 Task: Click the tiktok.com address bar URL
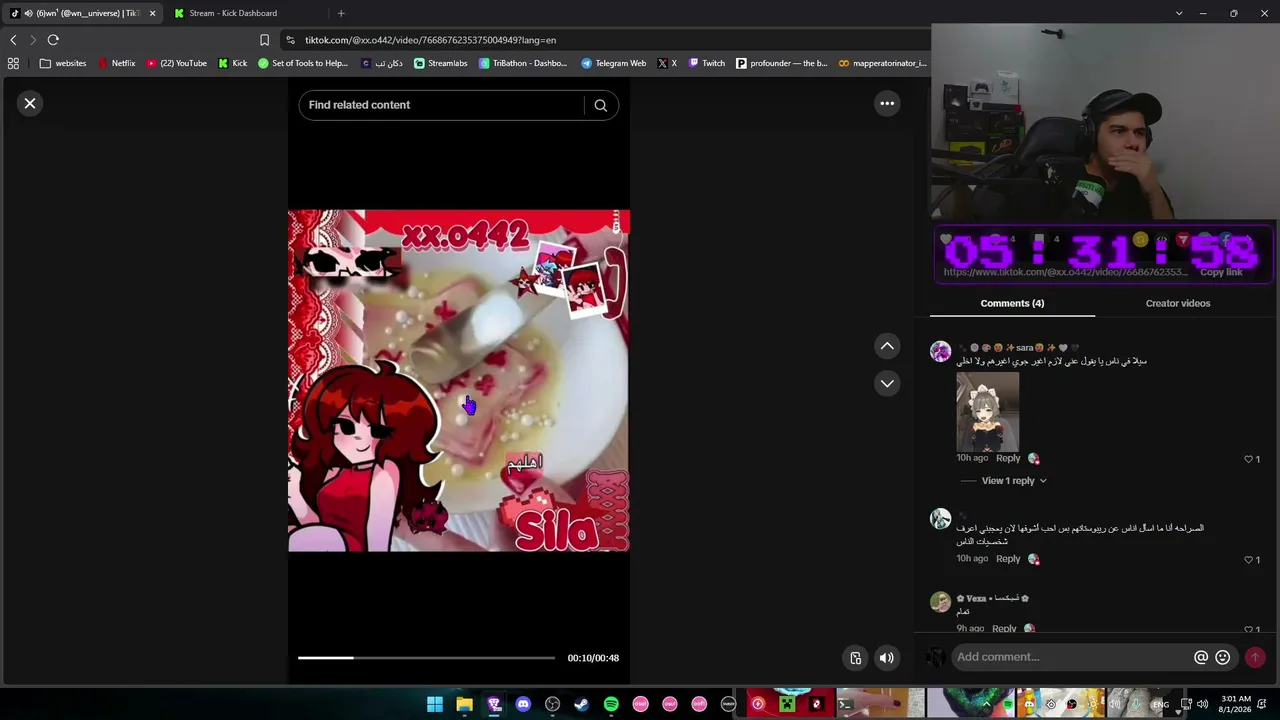[430, 40]
